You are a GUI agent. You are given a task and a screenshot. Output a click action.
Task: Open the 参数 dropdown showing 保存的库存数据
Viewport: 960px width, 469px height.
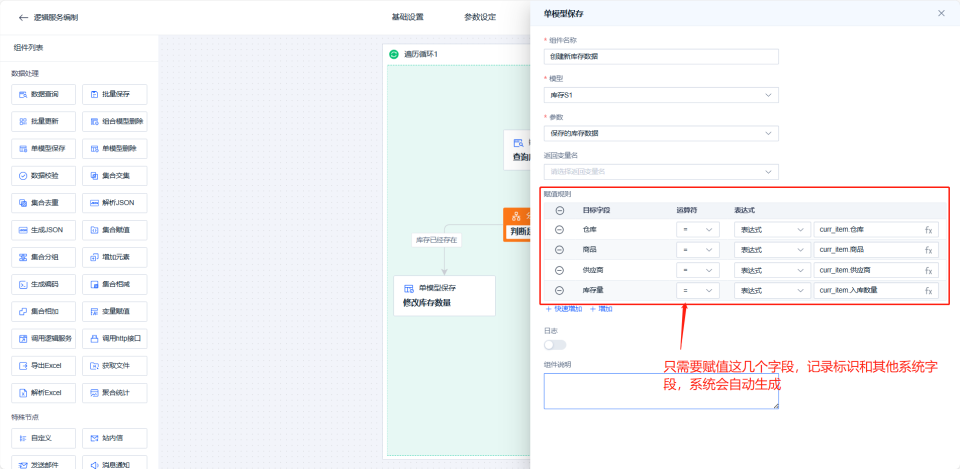pyautogui.click(x=661, y=133)
